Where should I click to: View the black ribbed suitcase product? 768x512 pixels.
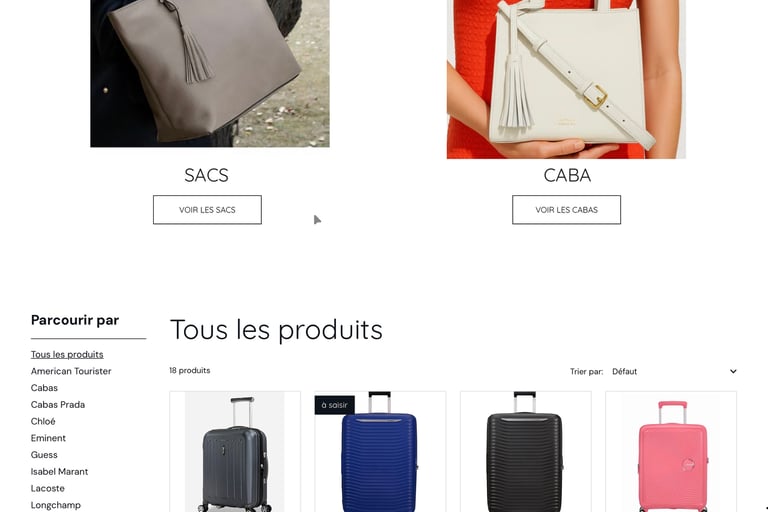tap(526, 452)
